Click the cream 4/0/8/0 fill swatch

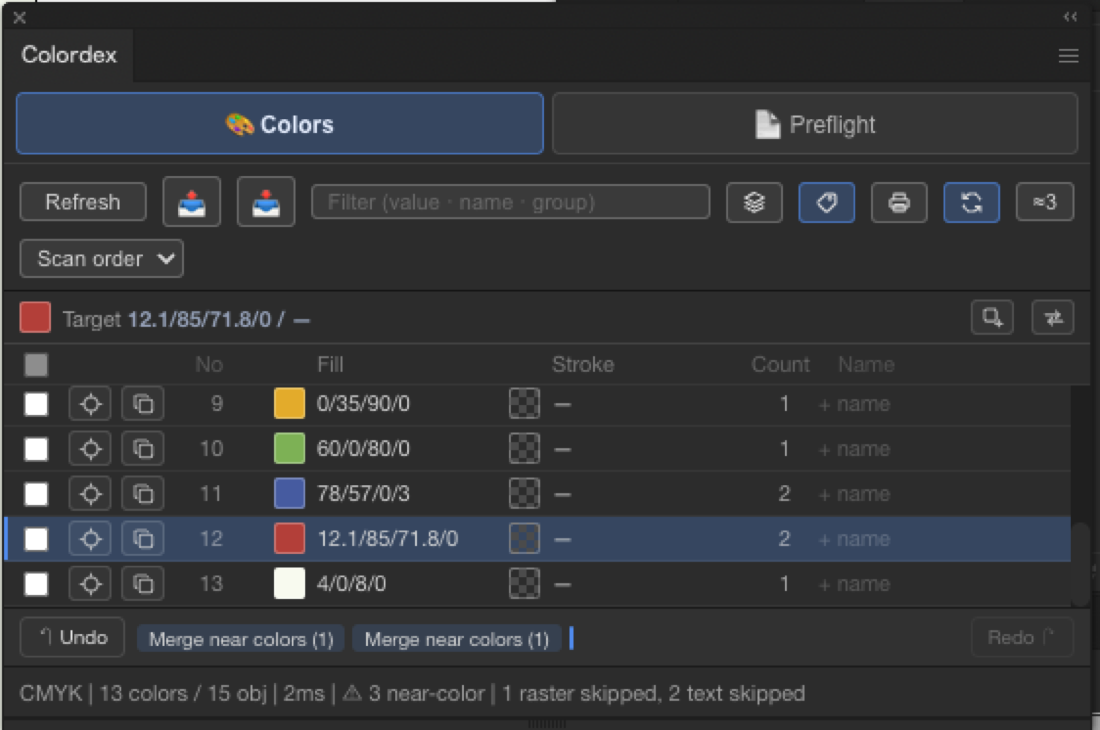289,583
